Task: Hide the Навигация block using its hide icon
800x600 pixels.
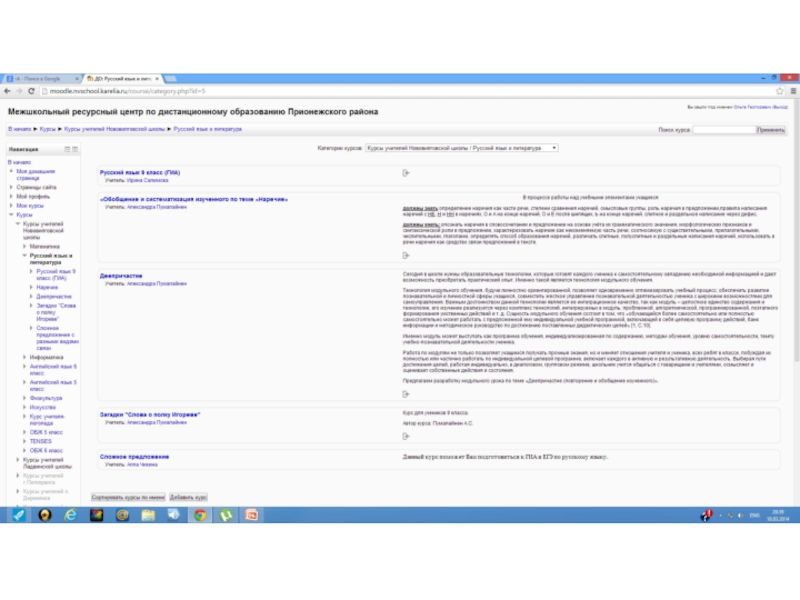Action: pyautogui.click(x=67, y=149)
